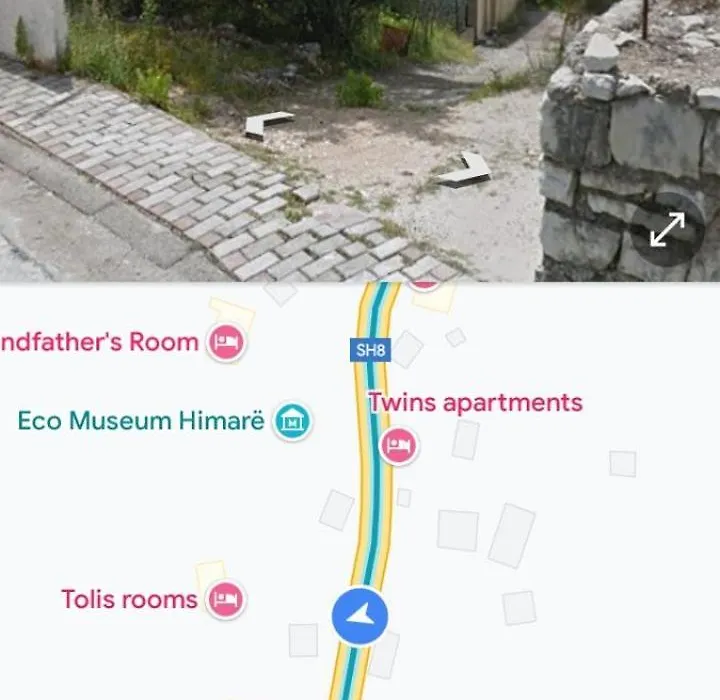Viewport: 720px width, 700px height.
Task: Open the Eco Museum Himarë text label
Action: tap(141, 421)
